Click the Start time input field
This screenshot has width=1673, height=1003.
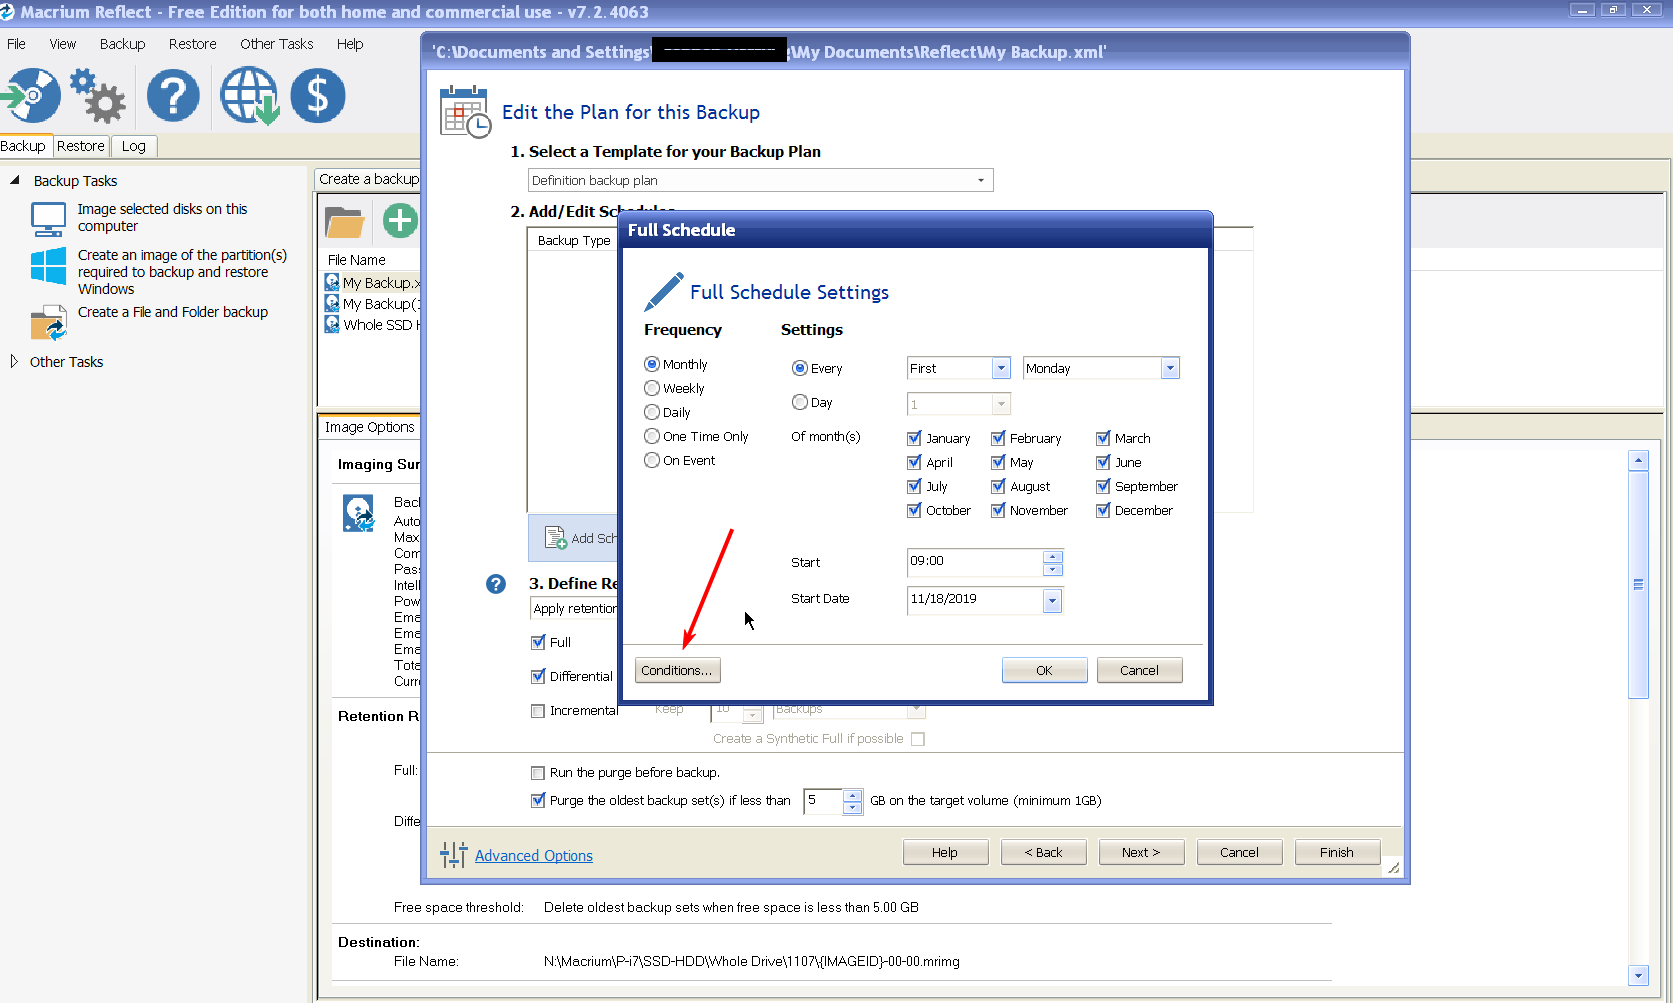(973, 562)
